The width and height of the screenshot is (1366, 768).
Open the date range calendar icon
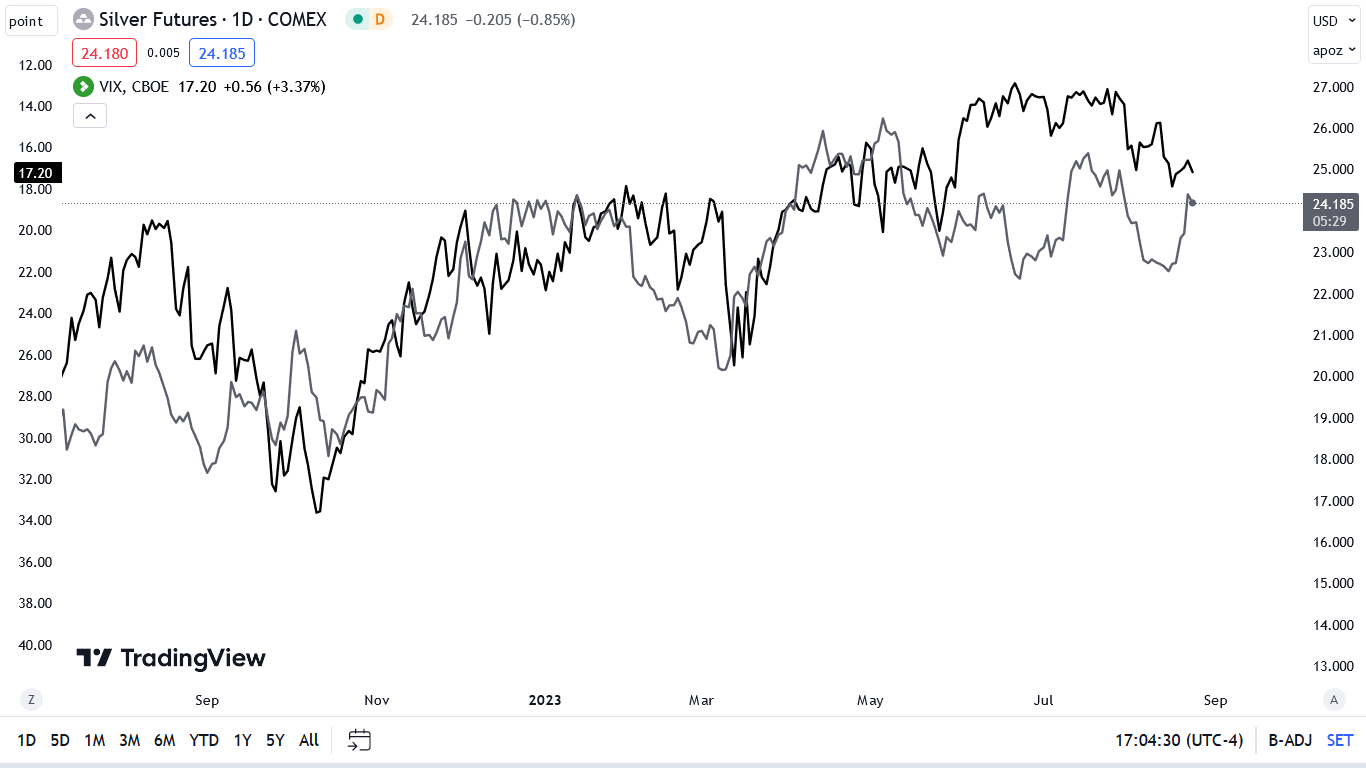(x=359, y=740)
